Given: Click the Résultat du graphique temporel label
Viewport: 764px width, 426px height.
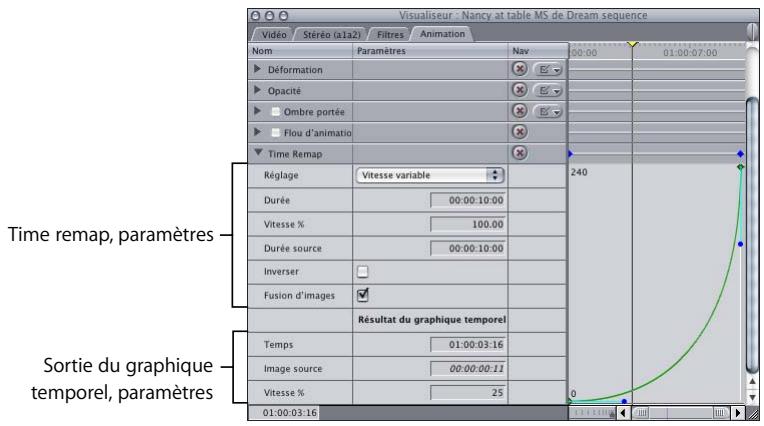Looking at the screenshot, I should [x=432, y=320].
